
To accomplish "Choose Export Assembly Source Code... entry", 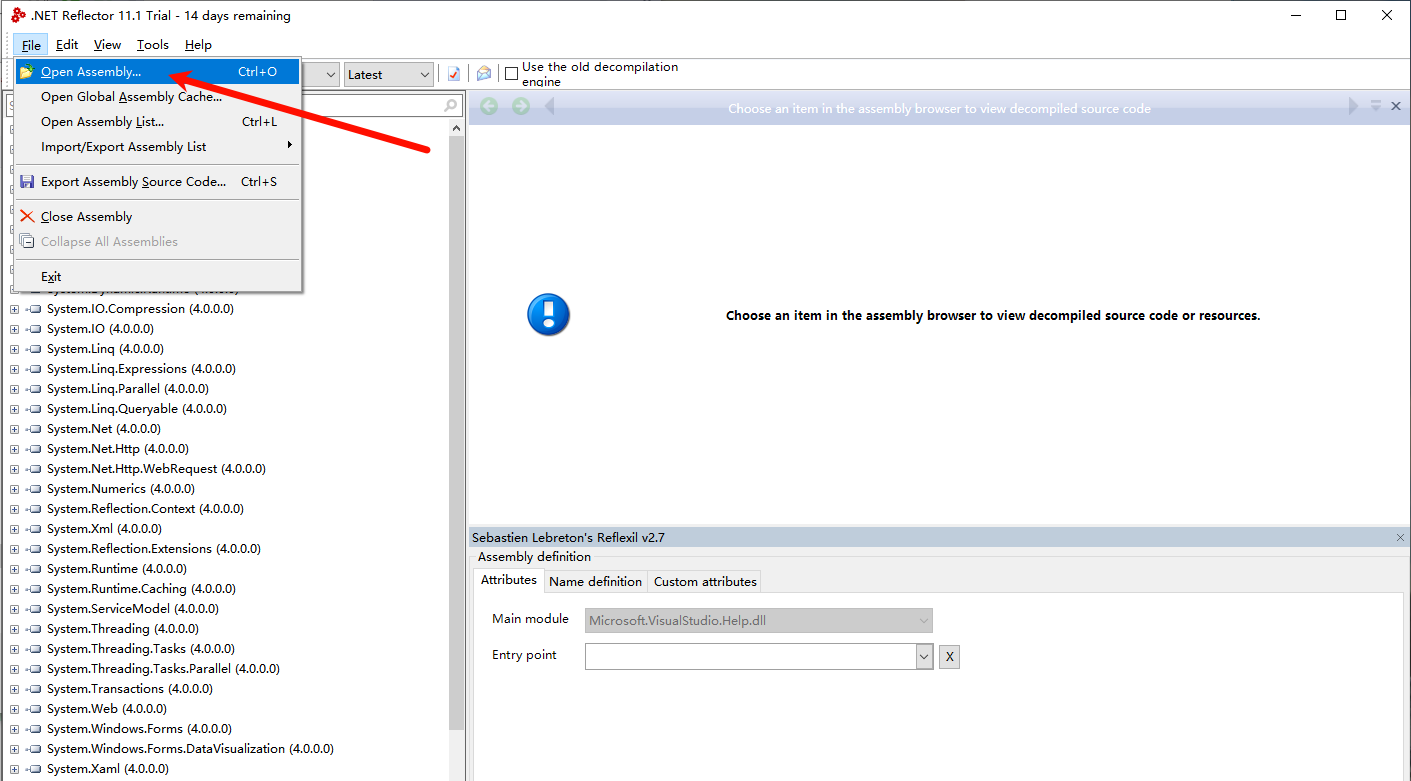I will (157, 182).
